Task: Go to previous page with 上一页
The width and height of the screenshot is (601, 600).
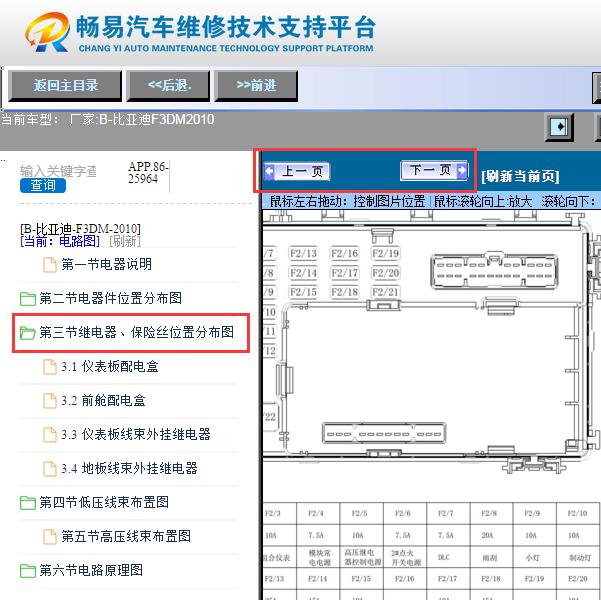Action: pos(297,171)
